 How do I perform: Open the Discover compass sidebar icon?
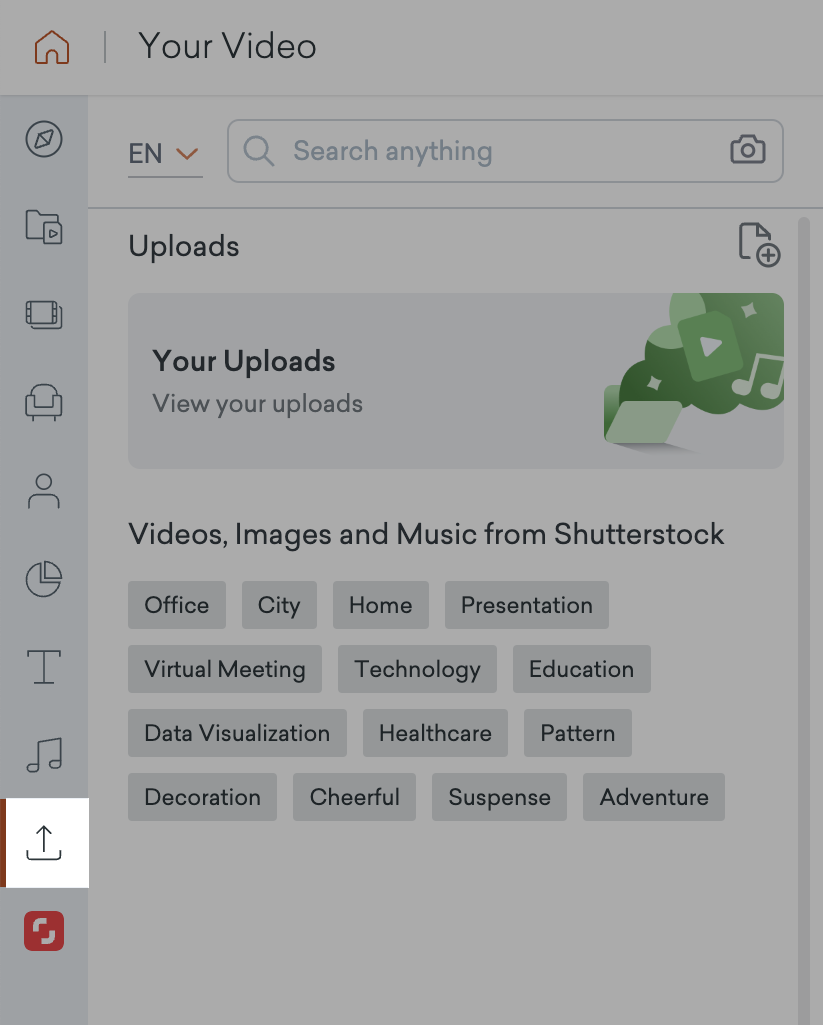click(44, 140)
